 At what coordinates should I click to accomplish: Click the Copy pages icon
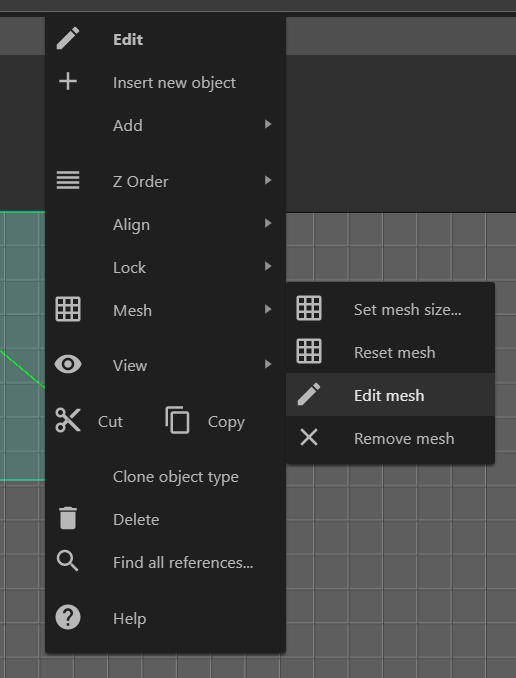[x=177, y=420]
